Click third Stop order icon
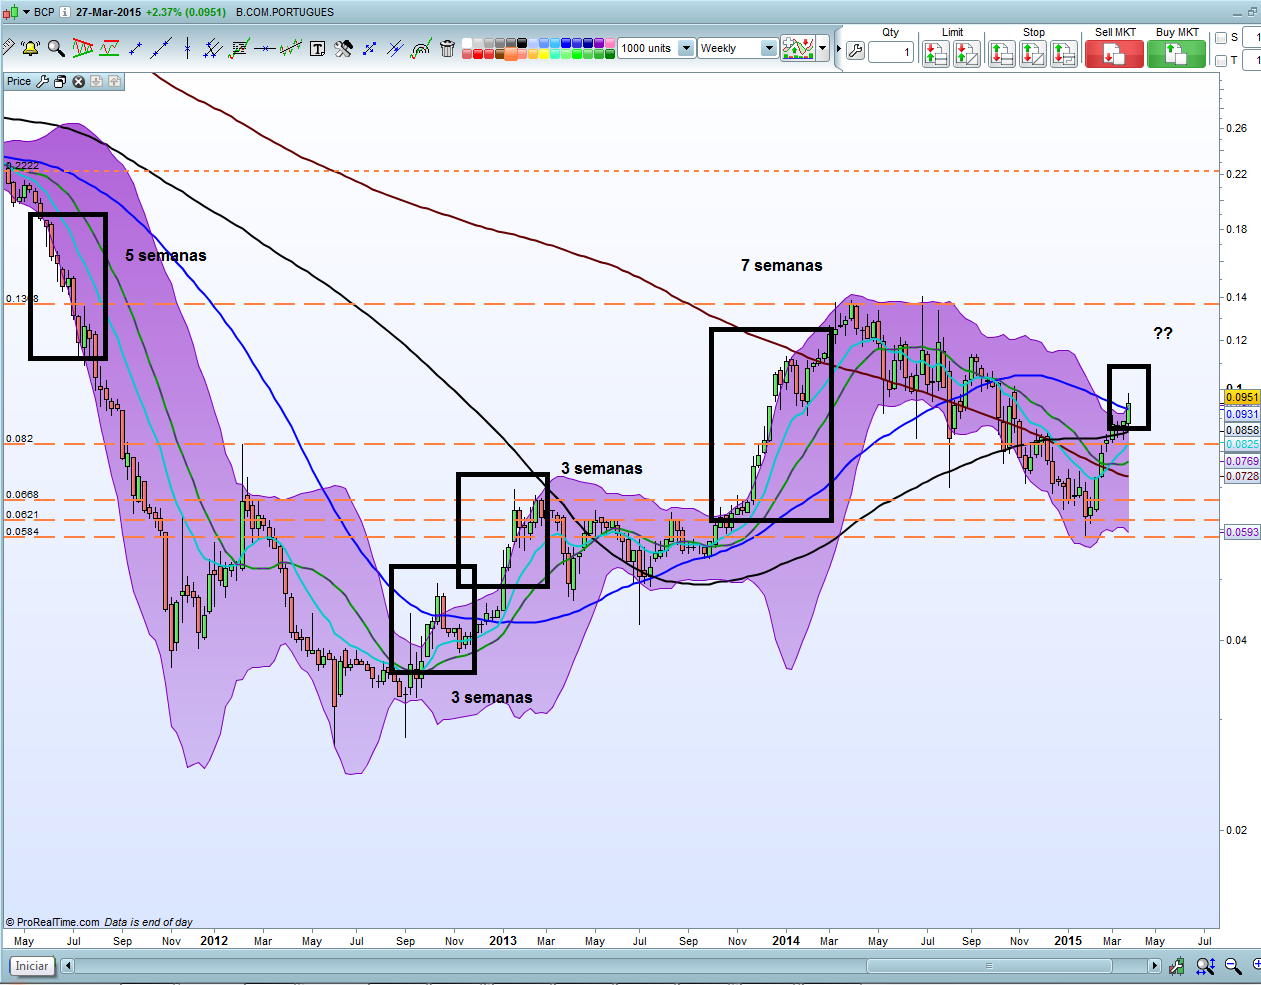1261x985 pixels. point(1063,53)
